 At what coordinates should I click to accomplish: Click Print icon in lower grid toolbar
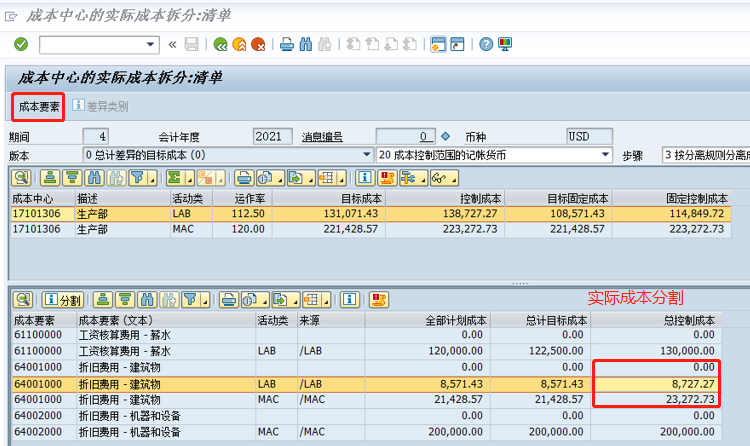pyautogui.click(x=229, y=300)
